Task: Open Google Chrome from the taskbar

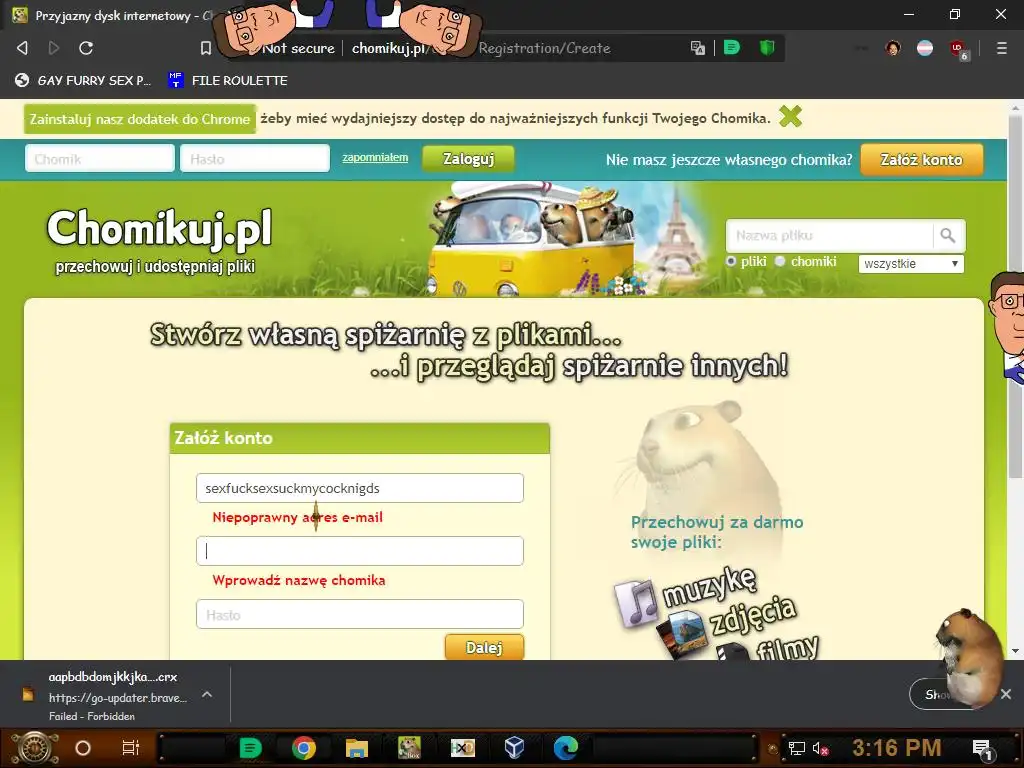Action: (x=304, y=748)
